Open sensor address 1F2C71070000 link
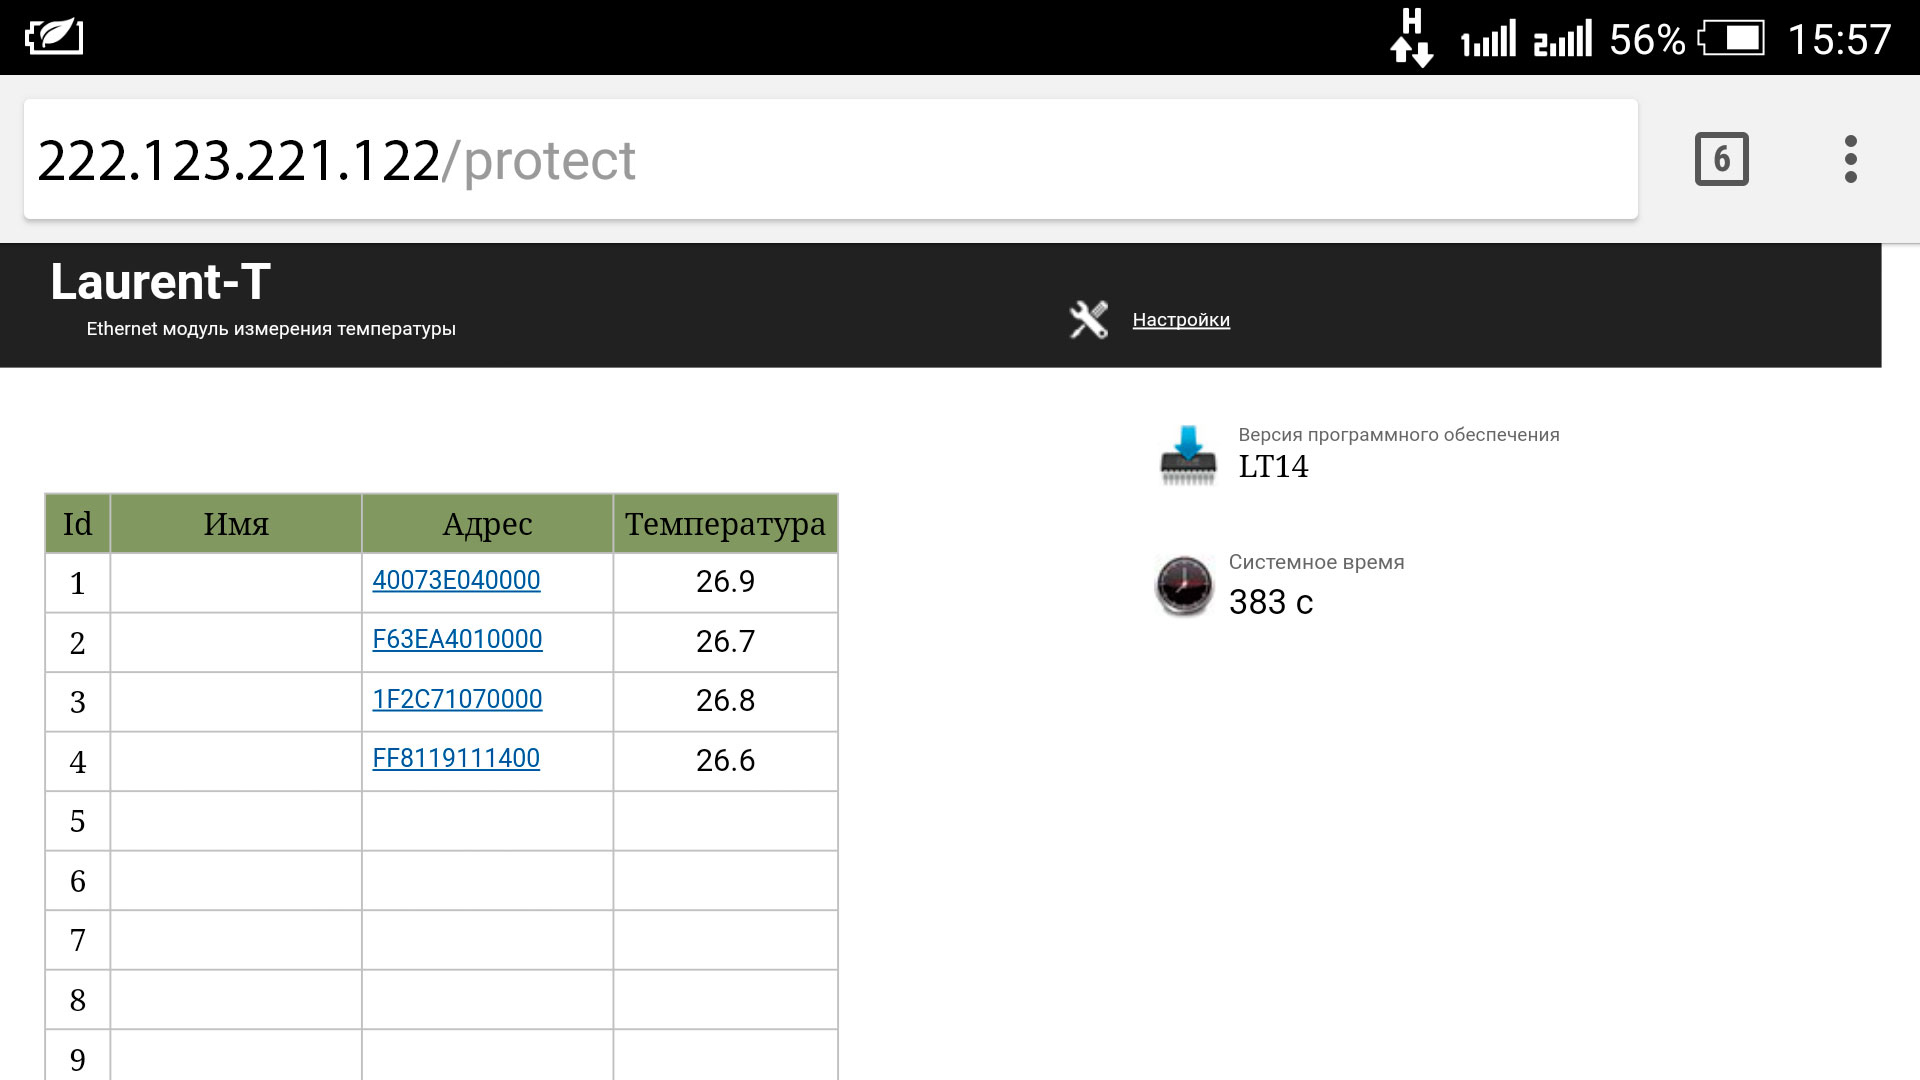The height and width of the screenshot is (1080, 1920). pyautogui.click(x=457, y=699)
